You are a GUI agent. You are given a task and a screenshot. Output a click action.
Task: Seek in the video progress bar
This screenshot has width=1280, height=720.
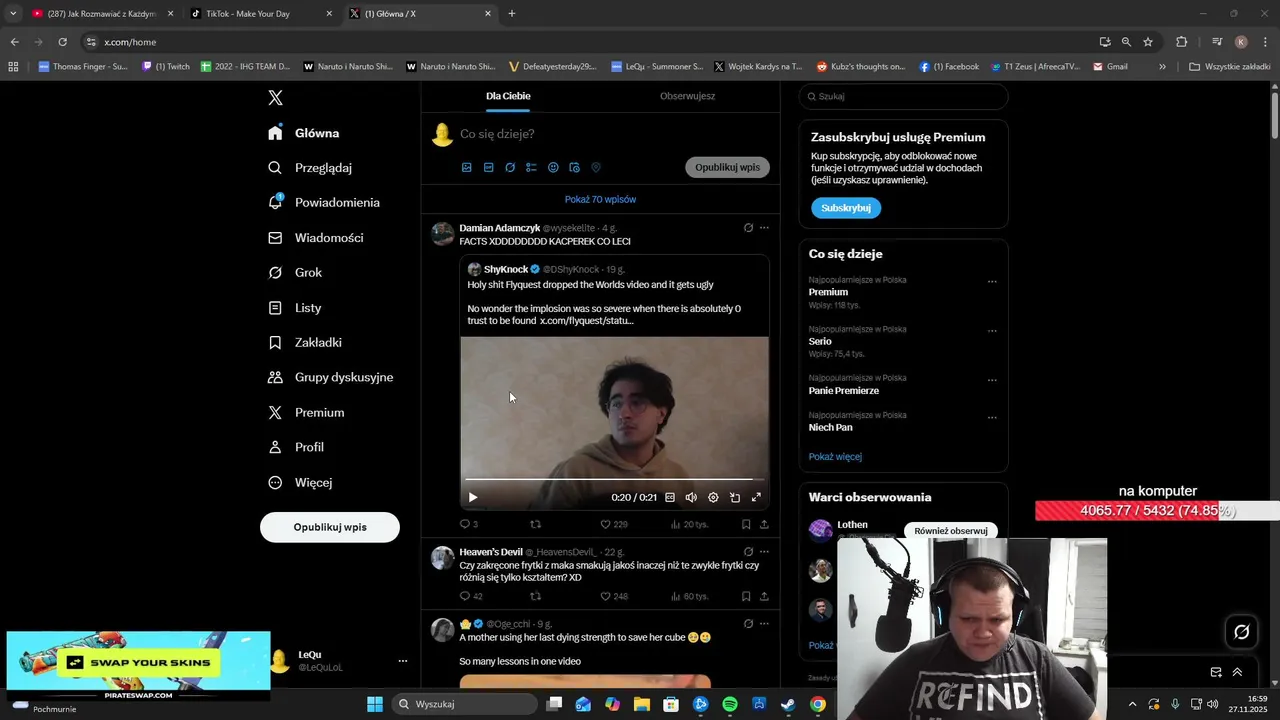click(613, 480)
